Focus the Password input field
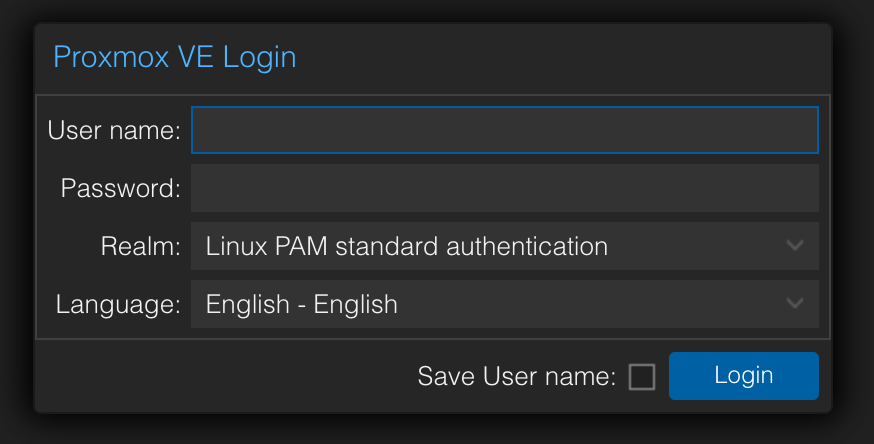 (504, 188)
